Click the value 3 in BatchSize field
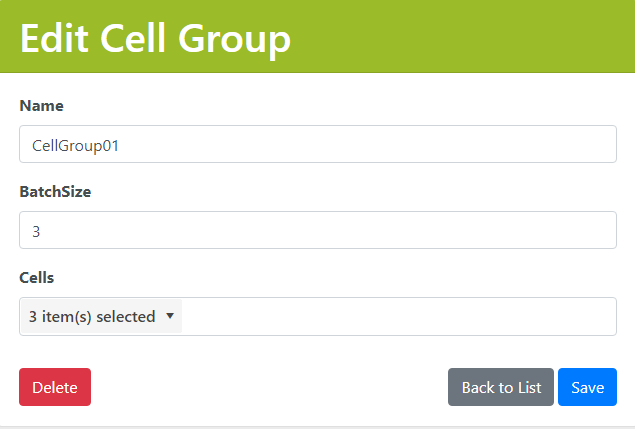 (37, 231)
